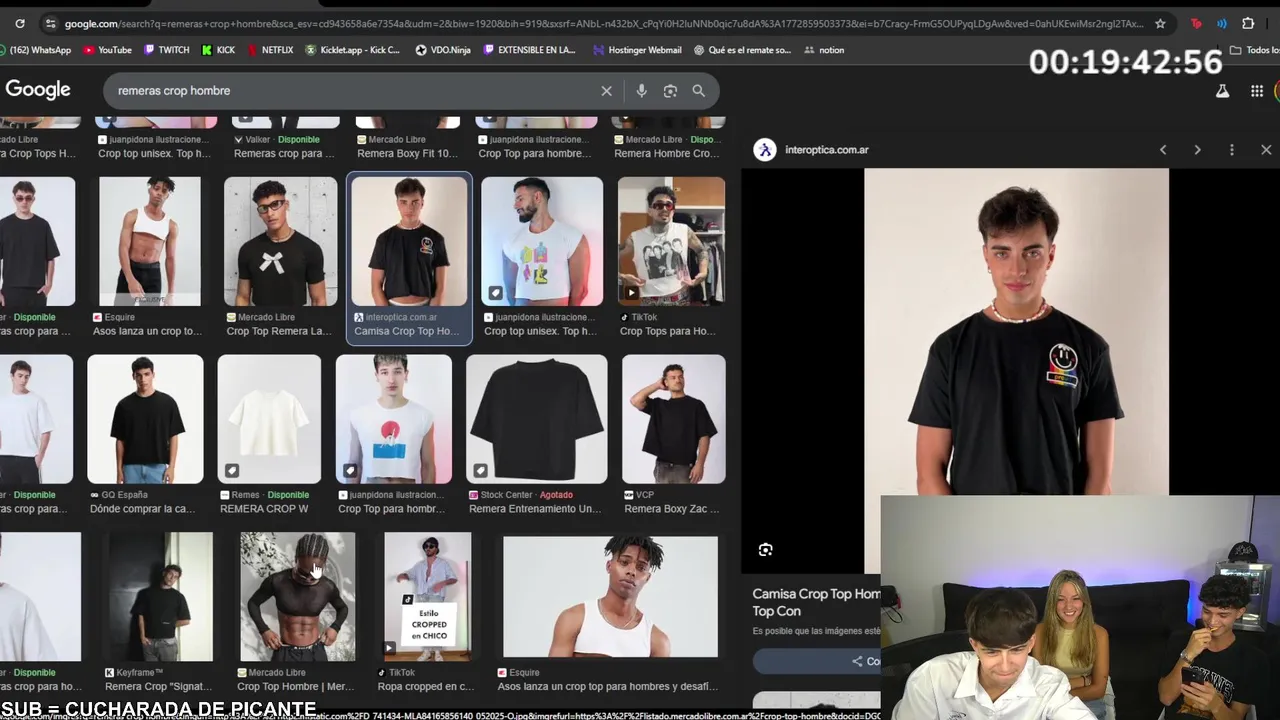This screenshot has height=720, width=1280.
Task: Open interoptica.com.ar link in preview header
Action: pos(827,150)
